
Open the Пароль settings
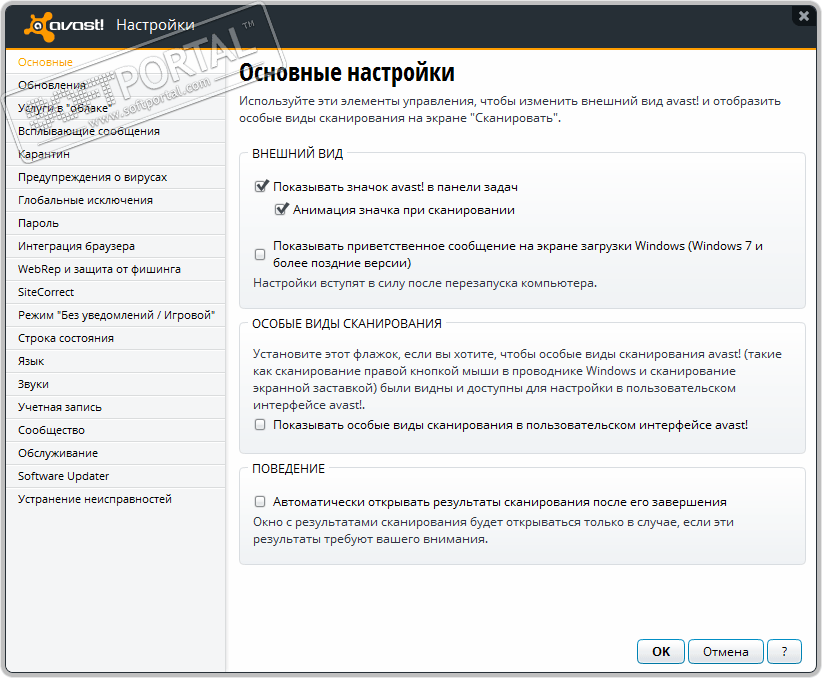(x=116, y=223)
